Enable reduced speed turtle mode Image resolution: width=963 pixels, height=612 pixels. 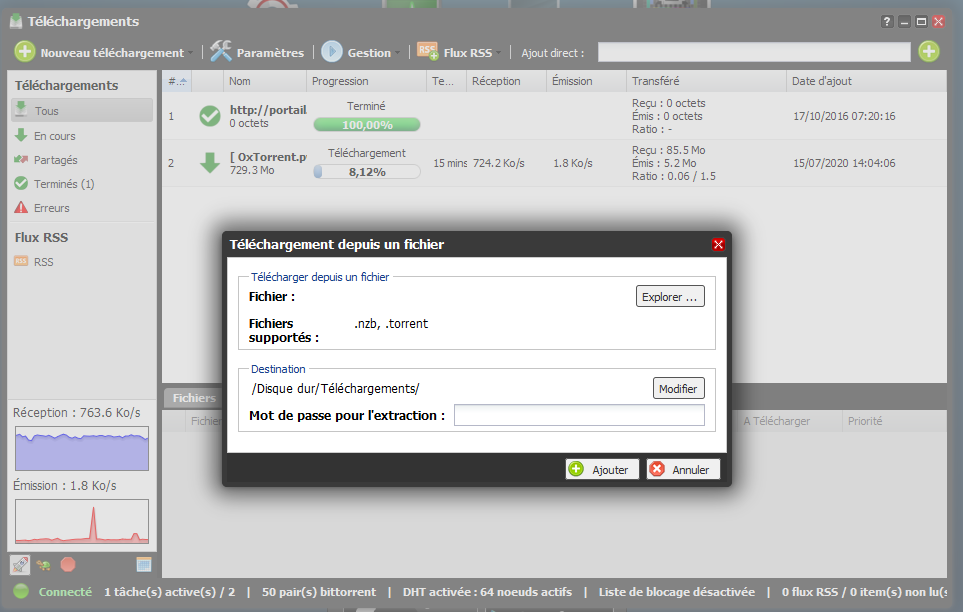pos(44,565)
